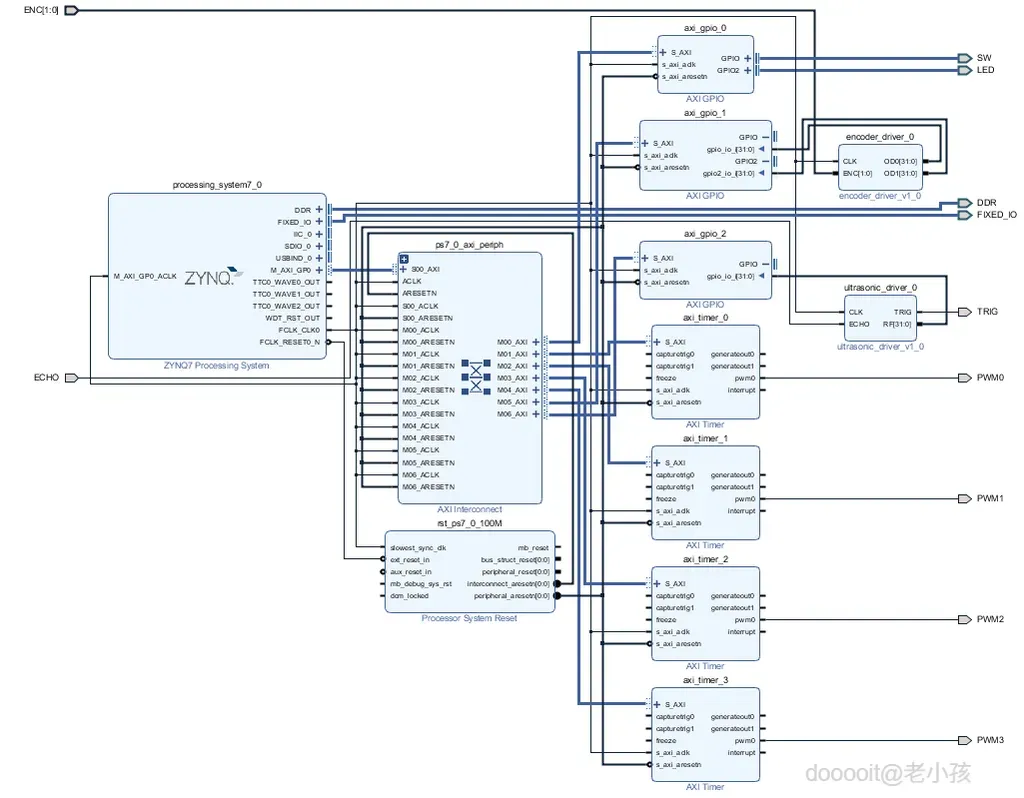Select the LED output port symbol
Screen dimensions: 1024x798
[965, 70]
